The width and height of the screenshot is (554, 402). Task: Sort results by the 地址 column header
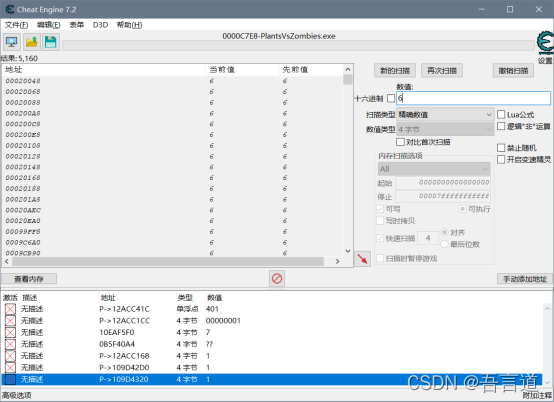pos(104,70)
